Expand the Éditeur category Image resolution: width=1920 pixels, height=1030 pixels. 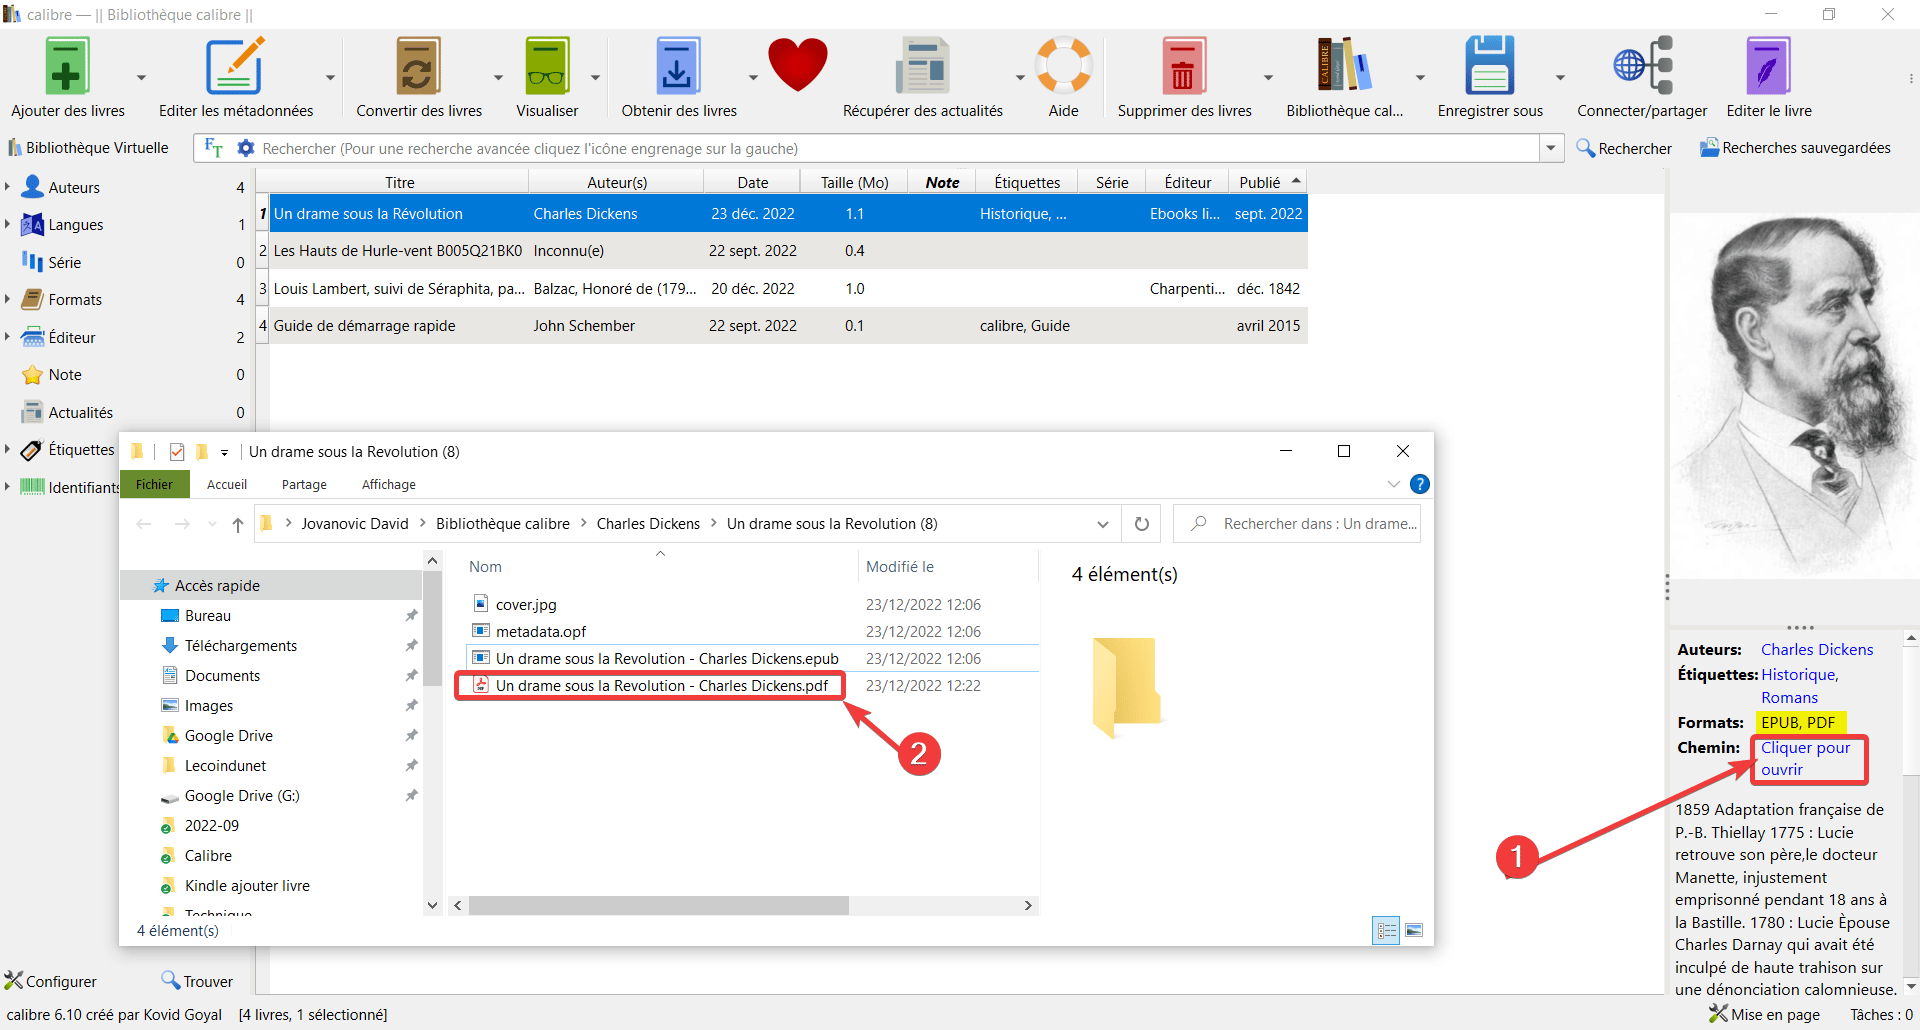[x=7, y=337]
